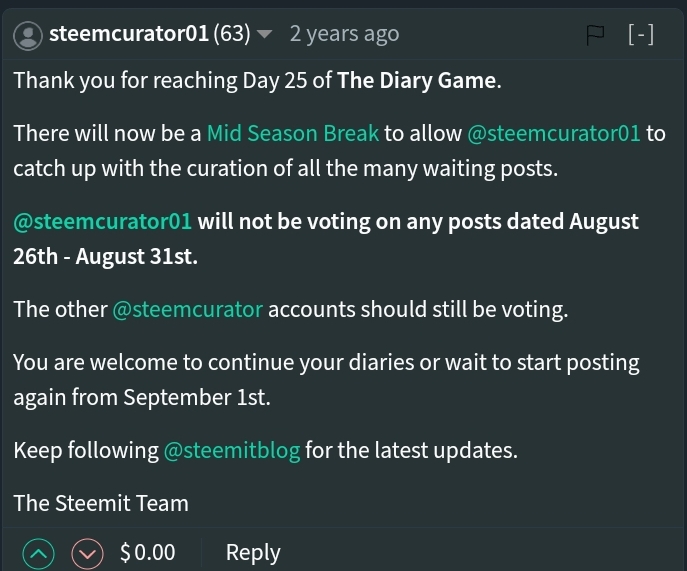
Task: Visit the @steemitblog mention link
Action: (232, 450)
